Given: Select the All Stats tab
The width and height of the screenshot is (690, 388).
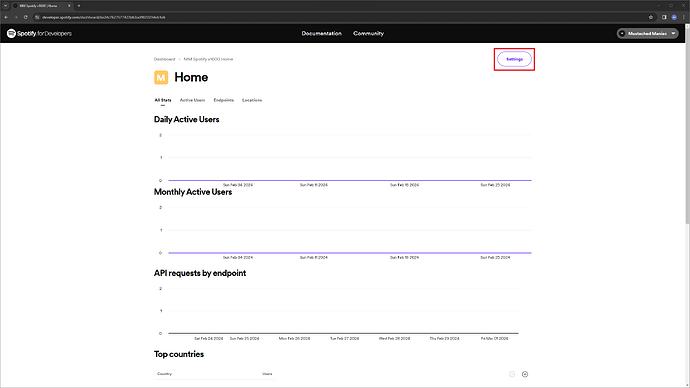Looking at the screenshot, I should tap(163, 100).
